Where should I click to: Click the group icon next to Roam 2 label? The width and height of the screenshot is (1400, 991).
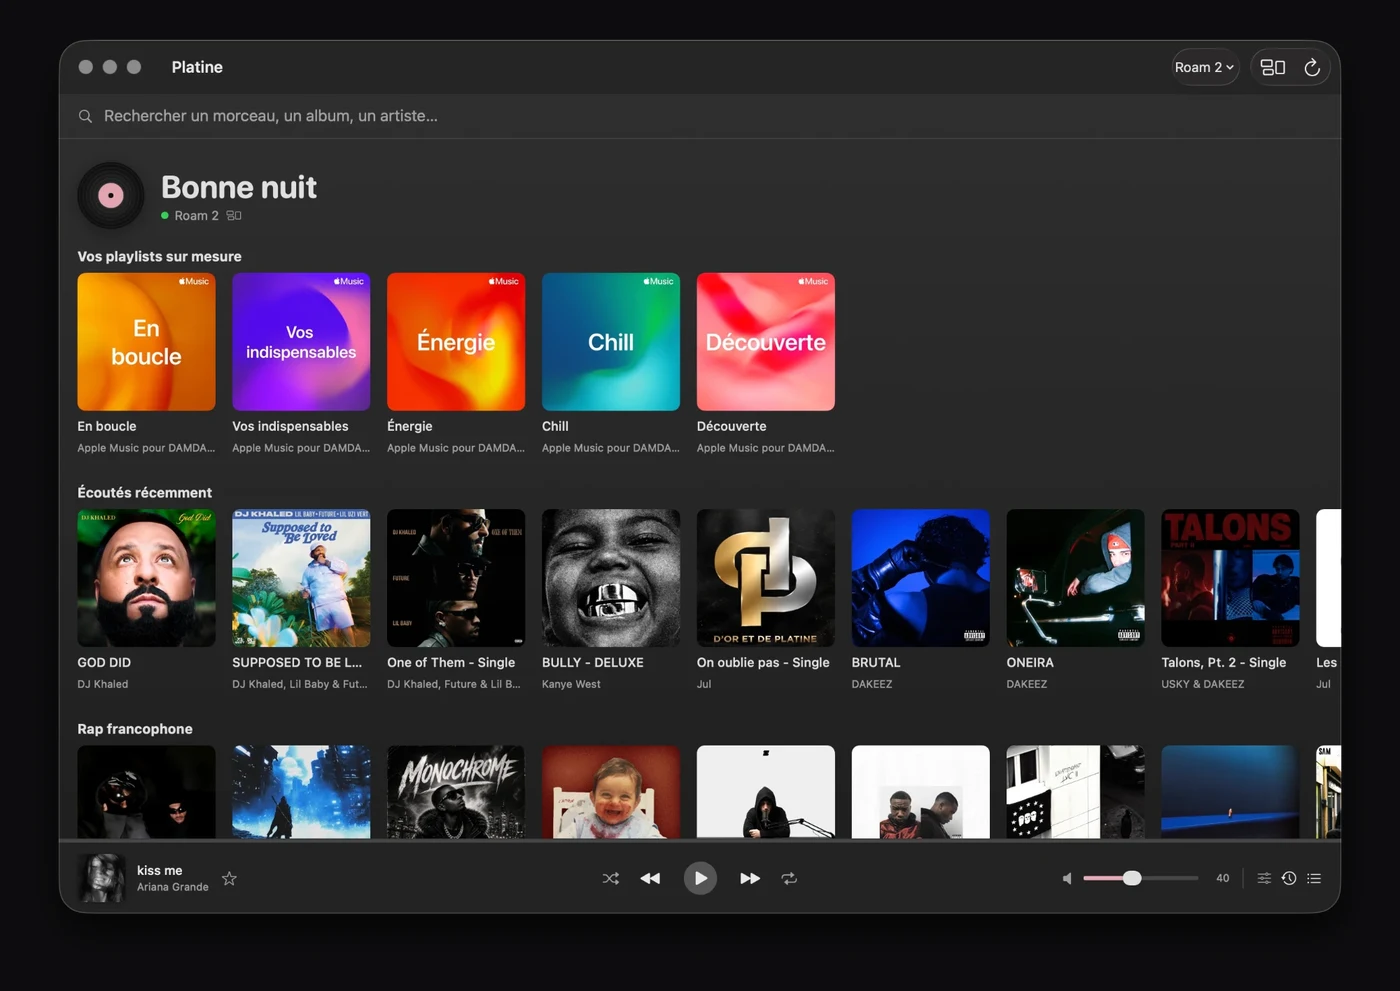click(234, 215)
